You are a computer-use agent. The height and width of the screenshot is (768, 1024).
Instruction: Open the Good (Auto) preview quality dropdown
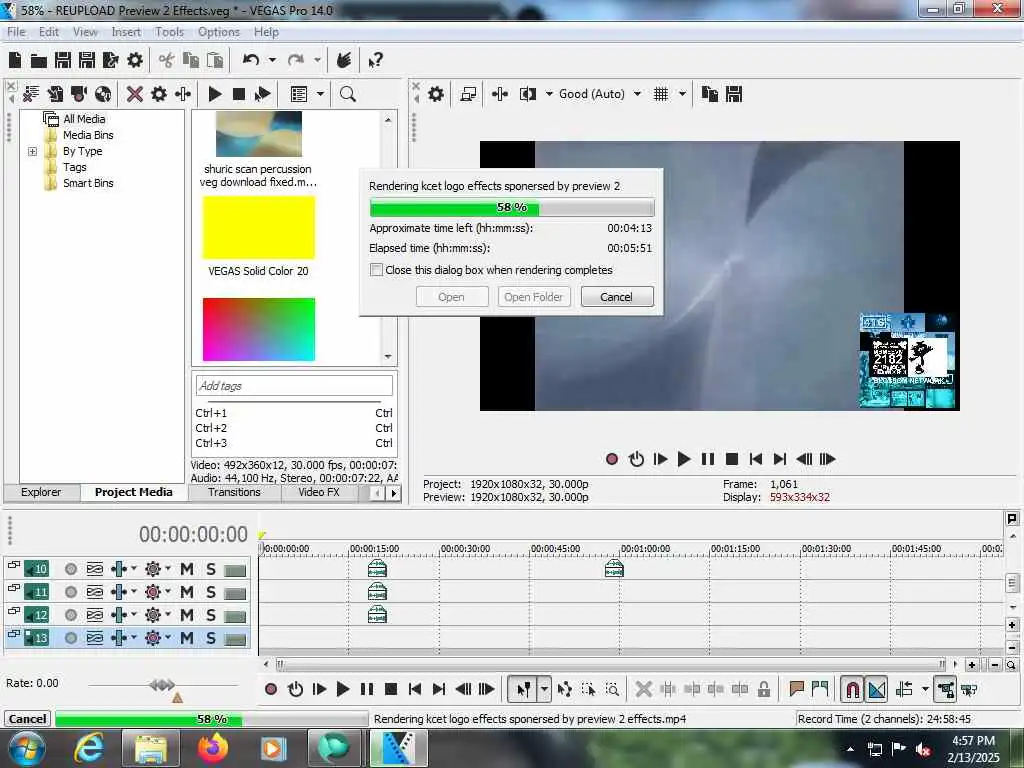click(x=637, y=94)
